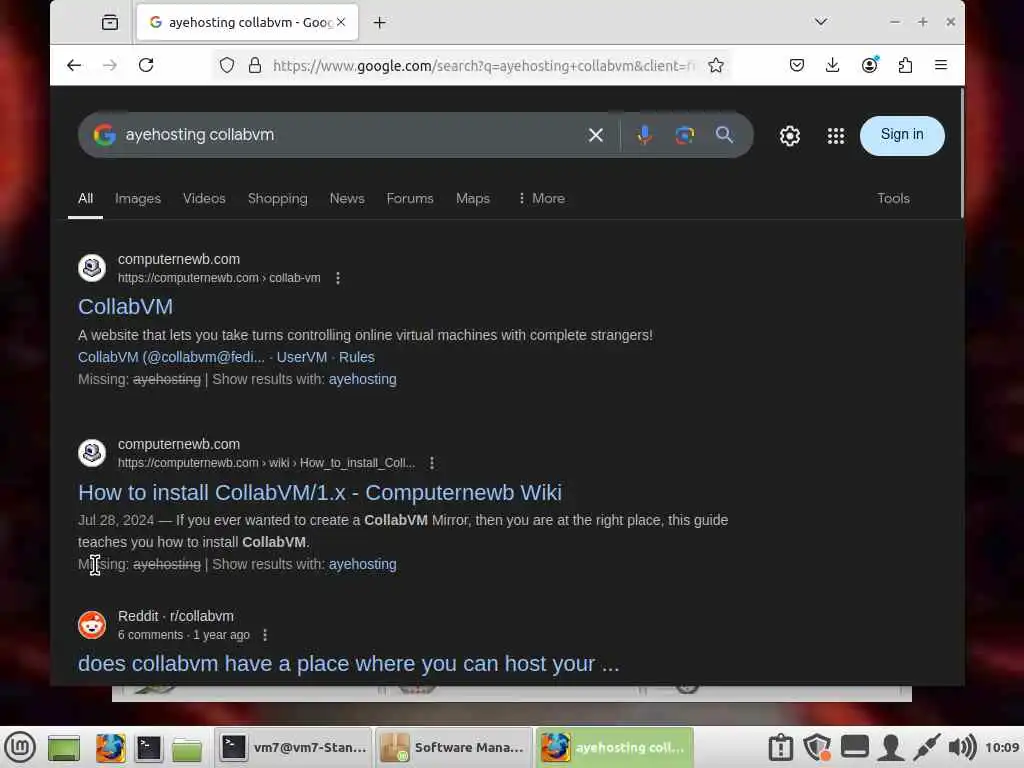Open the Firefox View icon beside tabs
The width and height of the screenshot is (1024, 768).
pos(110,23)
